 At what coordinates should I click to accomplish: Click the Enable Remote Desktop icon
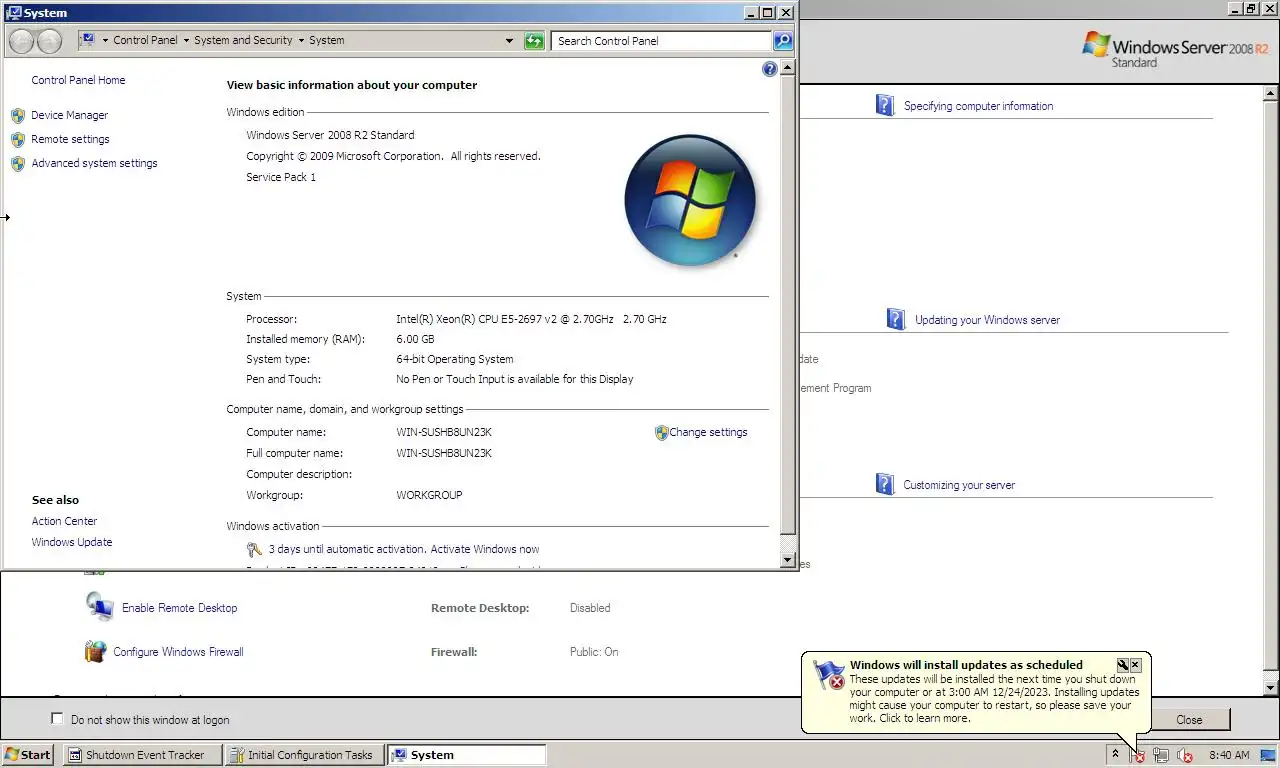pos(99,607)
